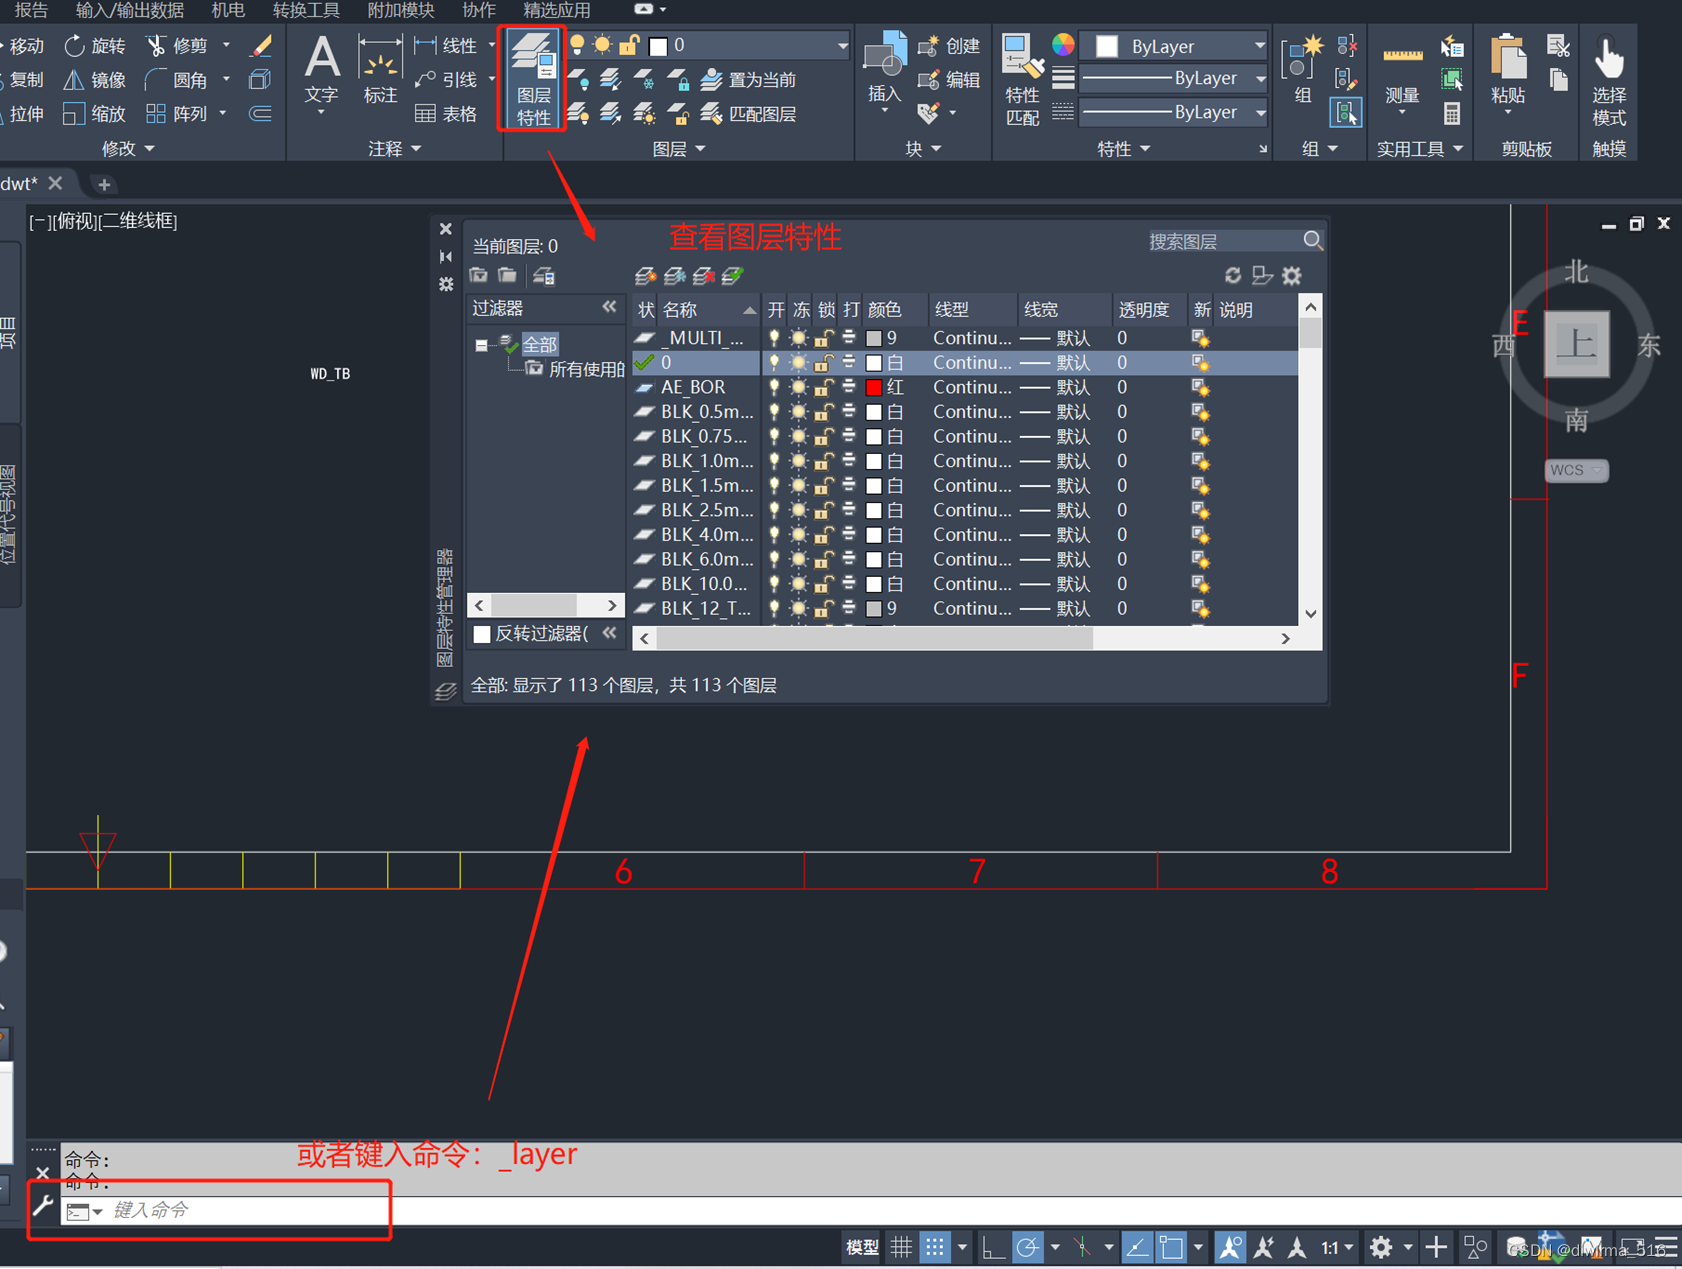Open the ByLayer lineweight dropdown

coord(1260,79)
